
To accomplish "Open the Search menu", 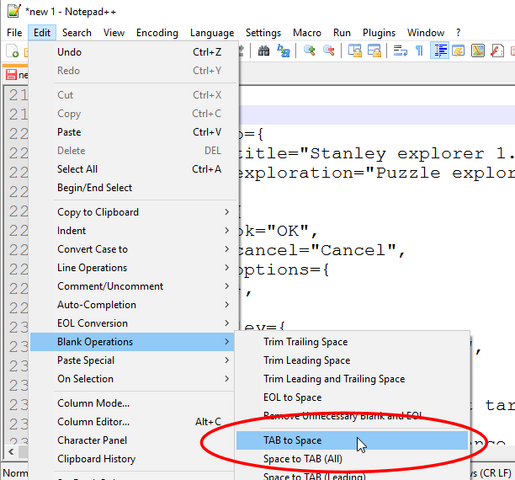I will (x=77, y=33).
